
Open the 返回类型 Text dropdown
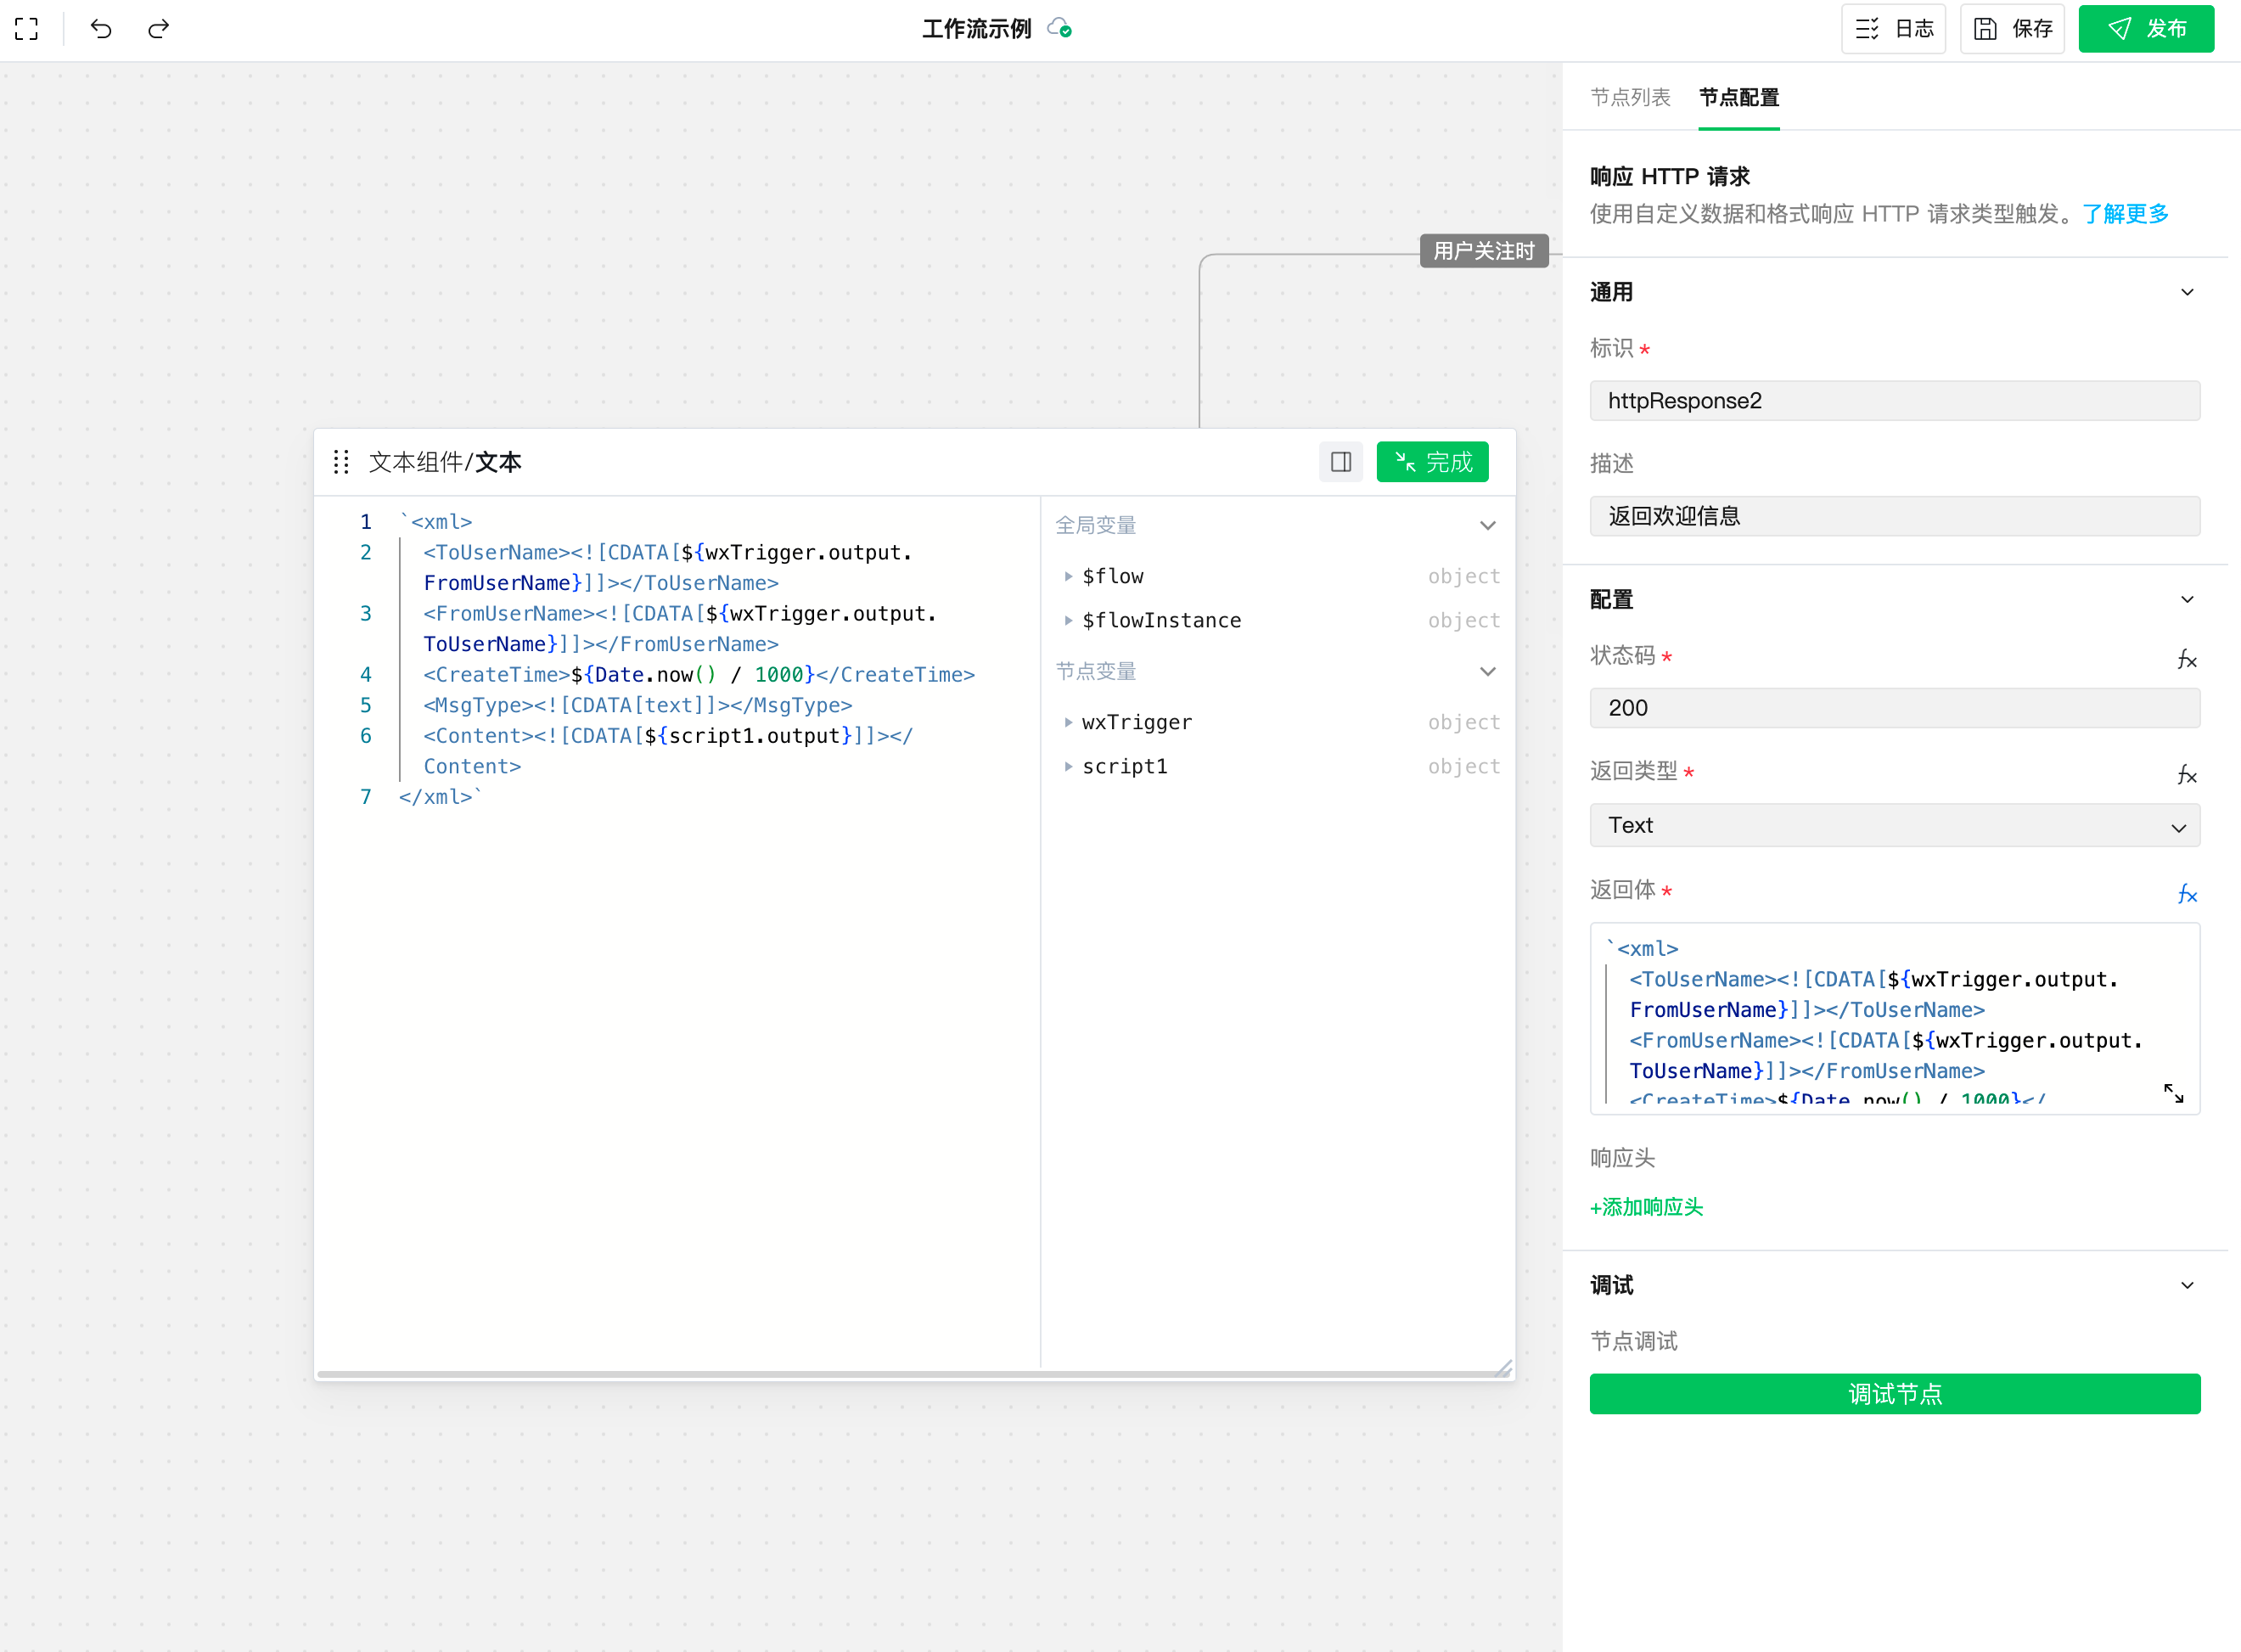[1894, 826]
